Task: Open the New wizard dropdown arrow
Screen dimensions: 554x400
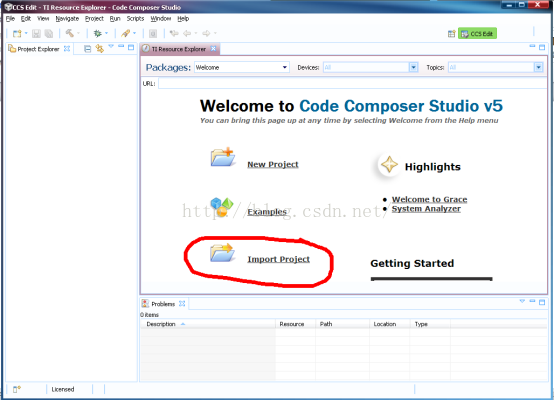Action: point(26,33)
